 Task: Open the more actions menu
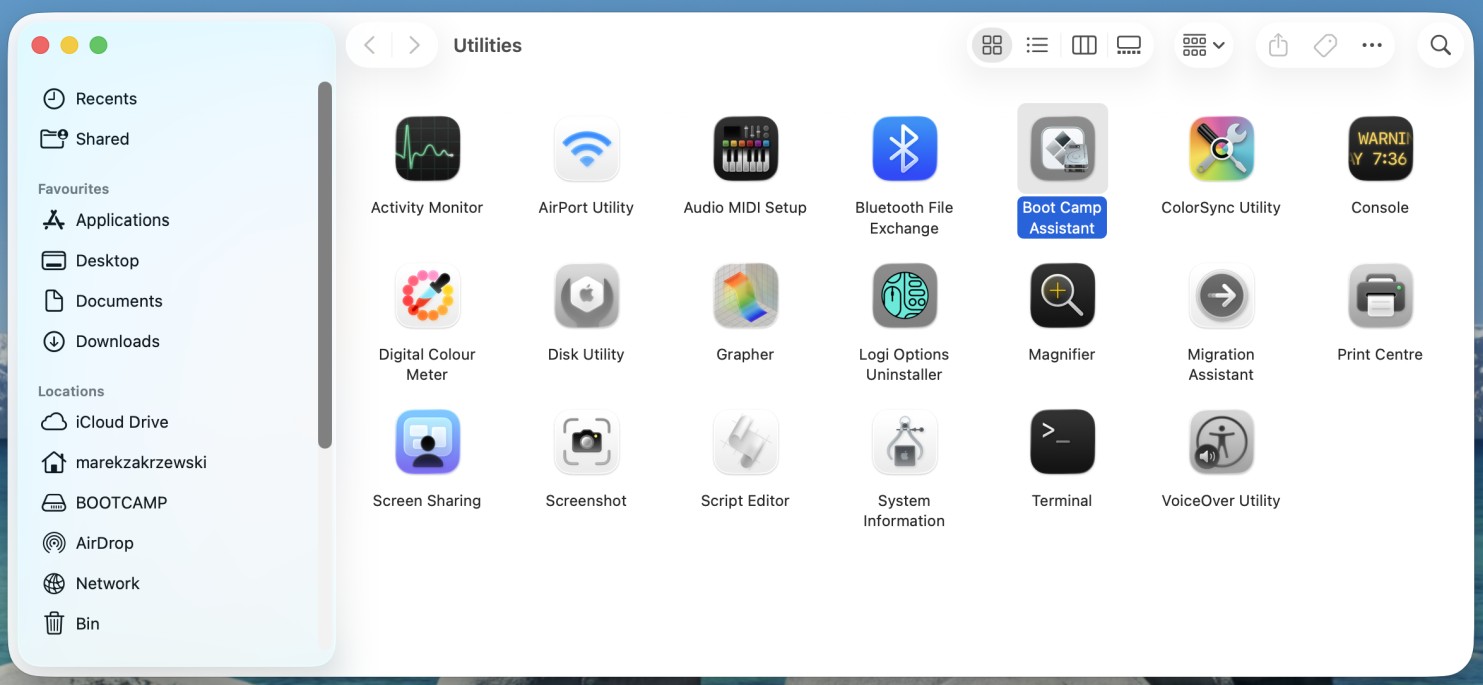pos(1372,44)
